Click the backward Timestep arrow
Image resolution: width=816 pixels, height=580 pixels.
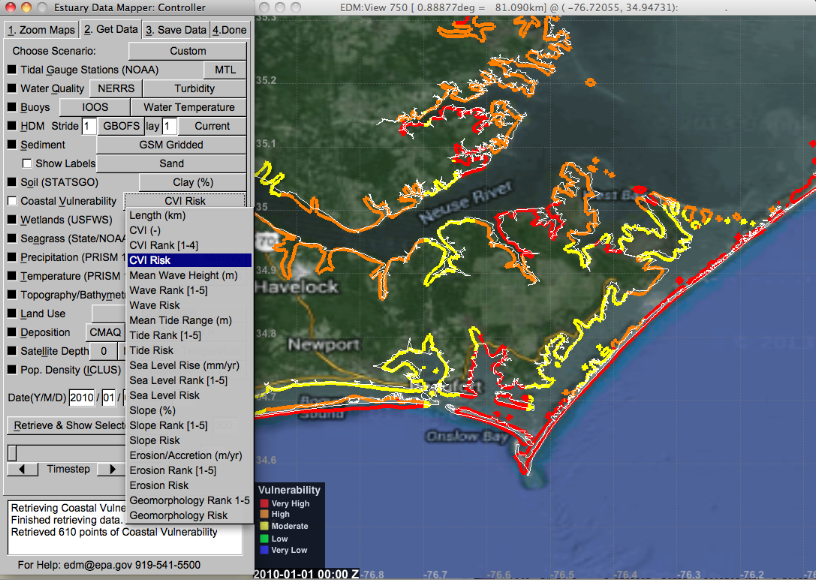click(x=21, y=469)
